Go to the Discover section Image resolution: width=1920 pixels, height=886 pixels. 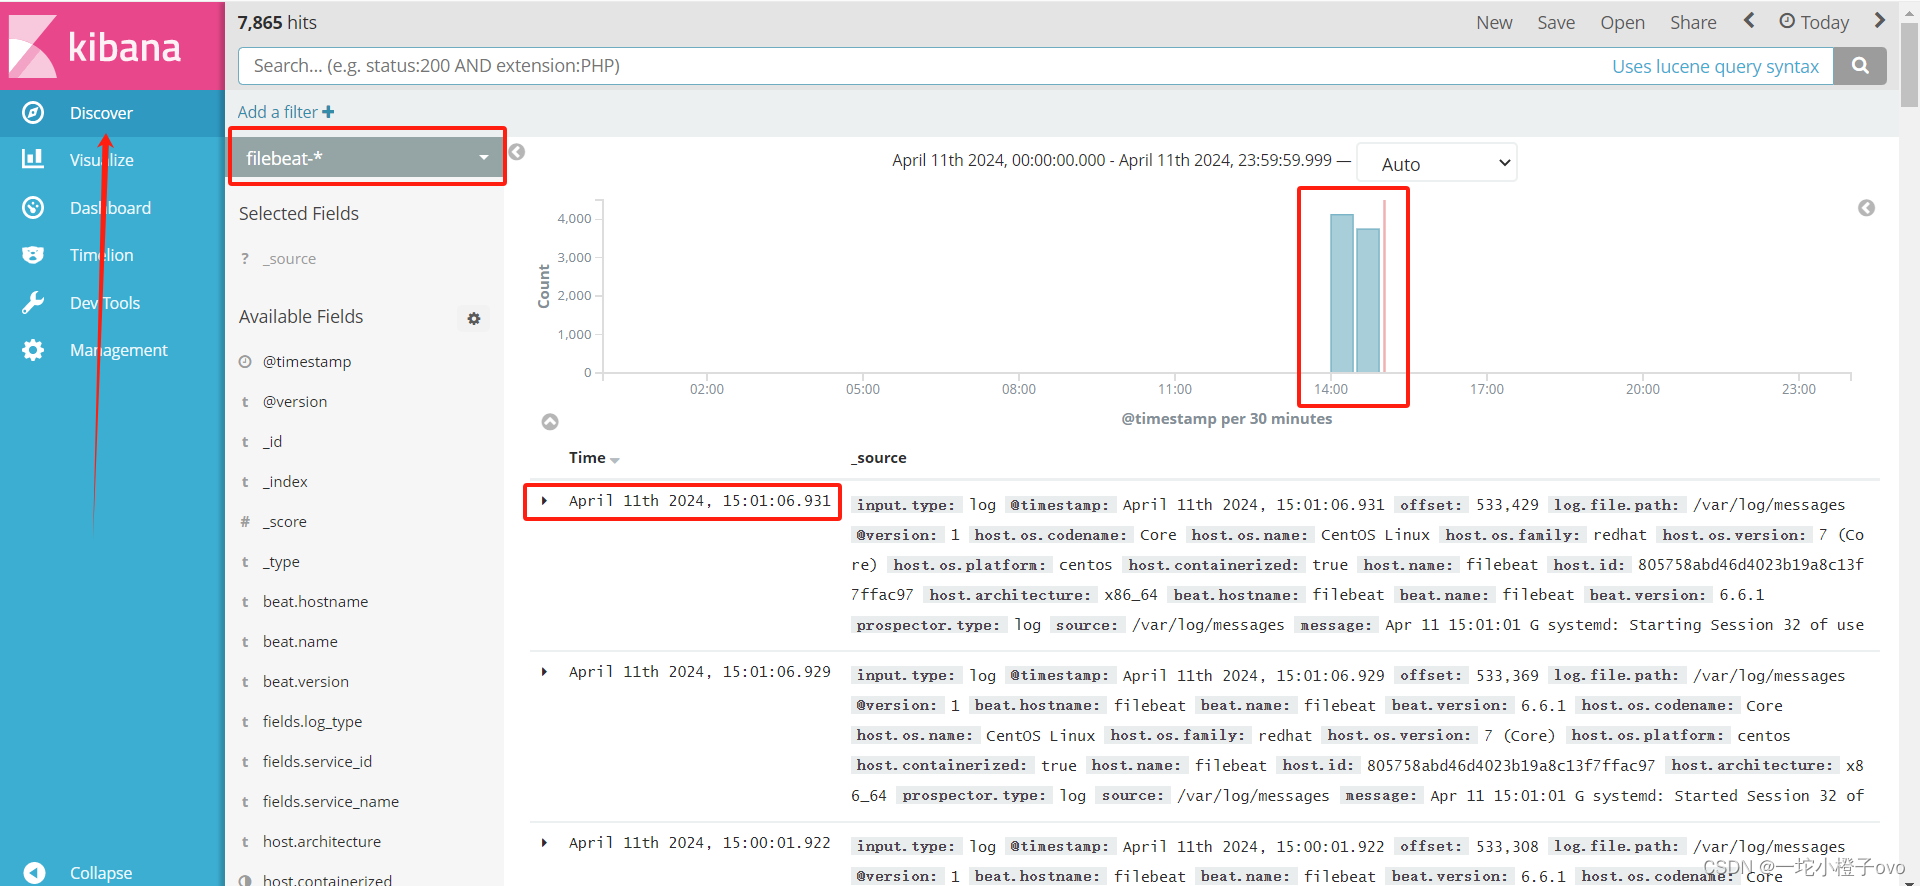(x=101, y=113)
